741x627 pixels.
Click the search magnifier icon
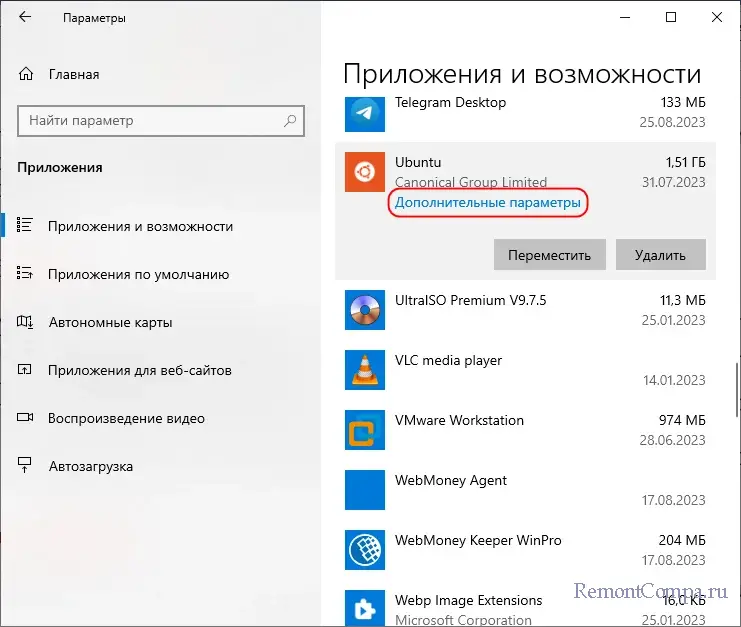point(290,121)
